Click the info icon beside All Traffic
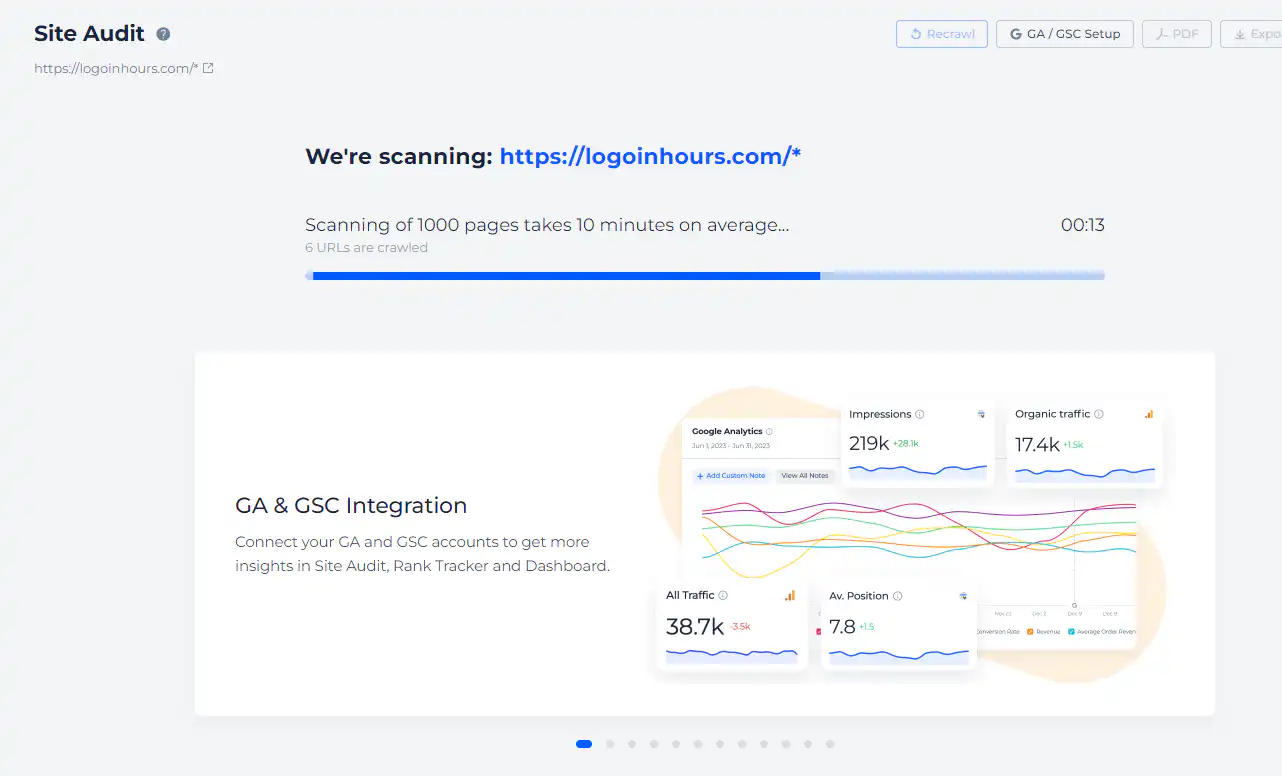This screenshot has width=1282, height=776. pos(723,595)
